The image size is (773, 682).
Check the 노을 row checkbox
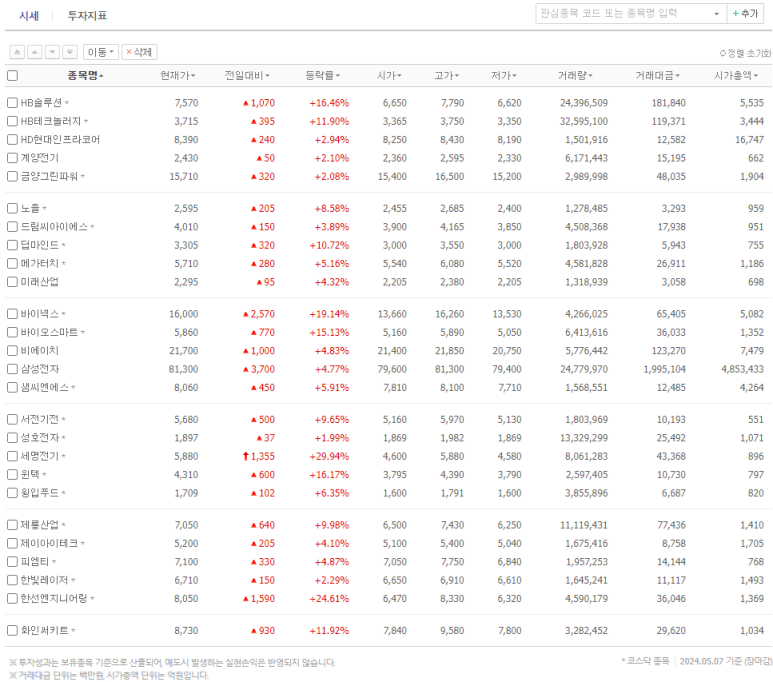[x=12, y=208]
